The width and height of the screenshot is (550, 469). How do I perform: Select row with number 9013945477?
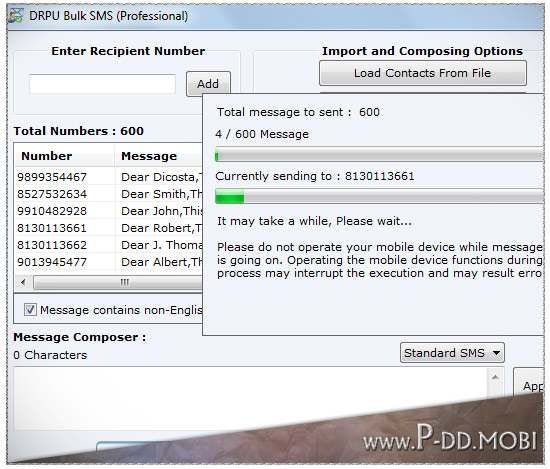[x=109, y=262]
